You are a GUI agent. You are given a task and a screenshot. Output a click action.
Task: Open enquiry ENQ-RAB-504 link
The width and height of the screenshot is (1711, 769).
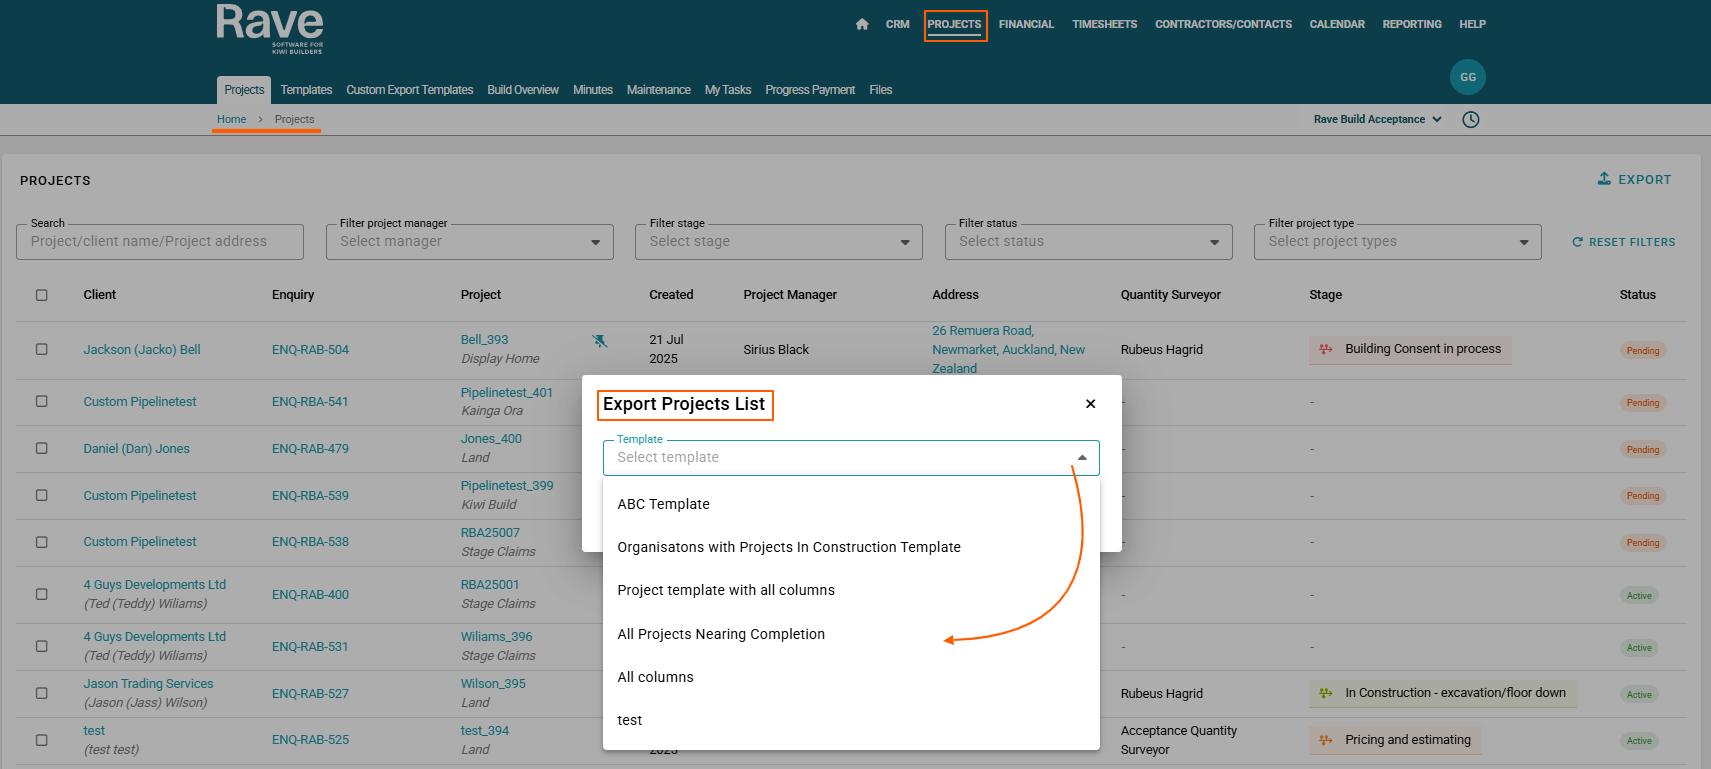point(310,350)
